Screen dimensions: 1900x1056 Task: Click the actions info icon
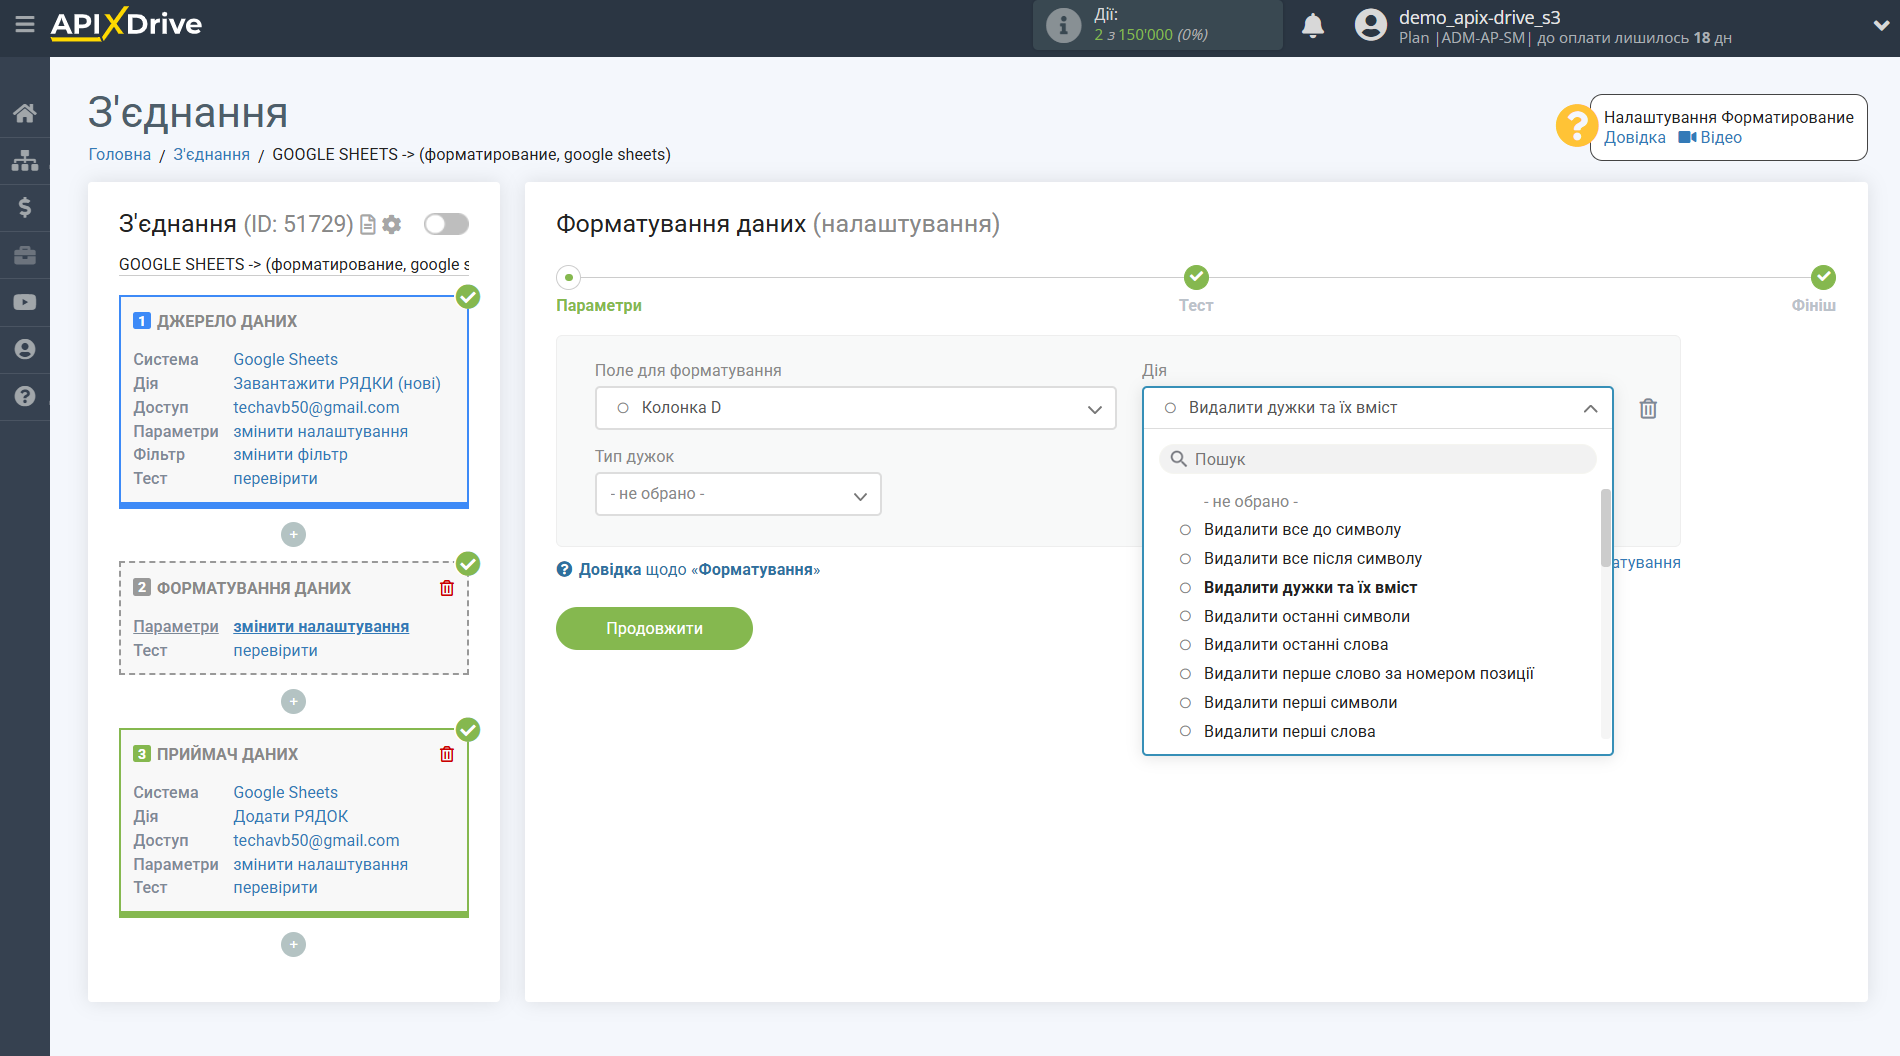(x=1063, y=25)
